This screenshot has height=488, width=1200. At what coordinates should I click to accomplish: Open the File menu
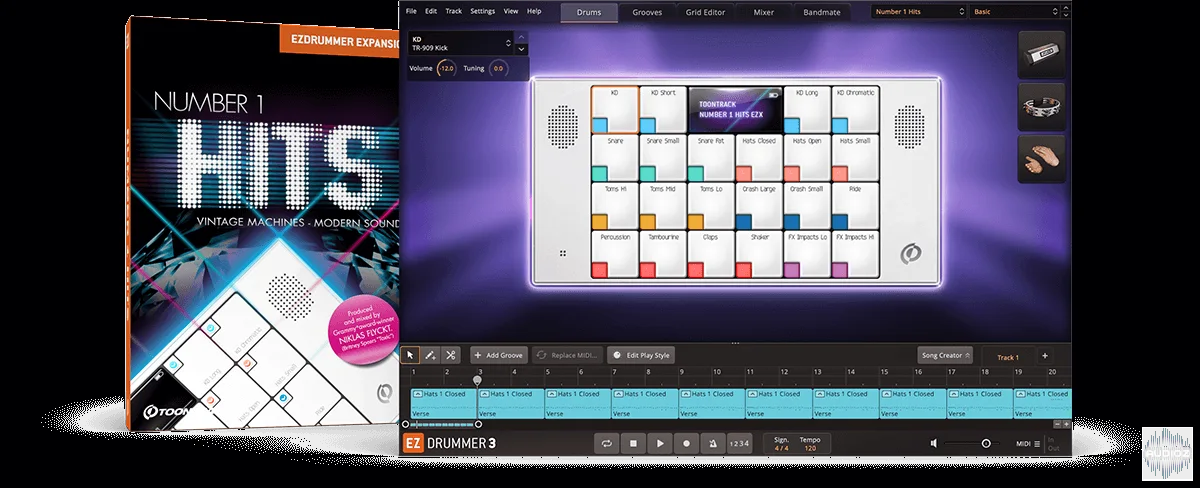(410, 11)
